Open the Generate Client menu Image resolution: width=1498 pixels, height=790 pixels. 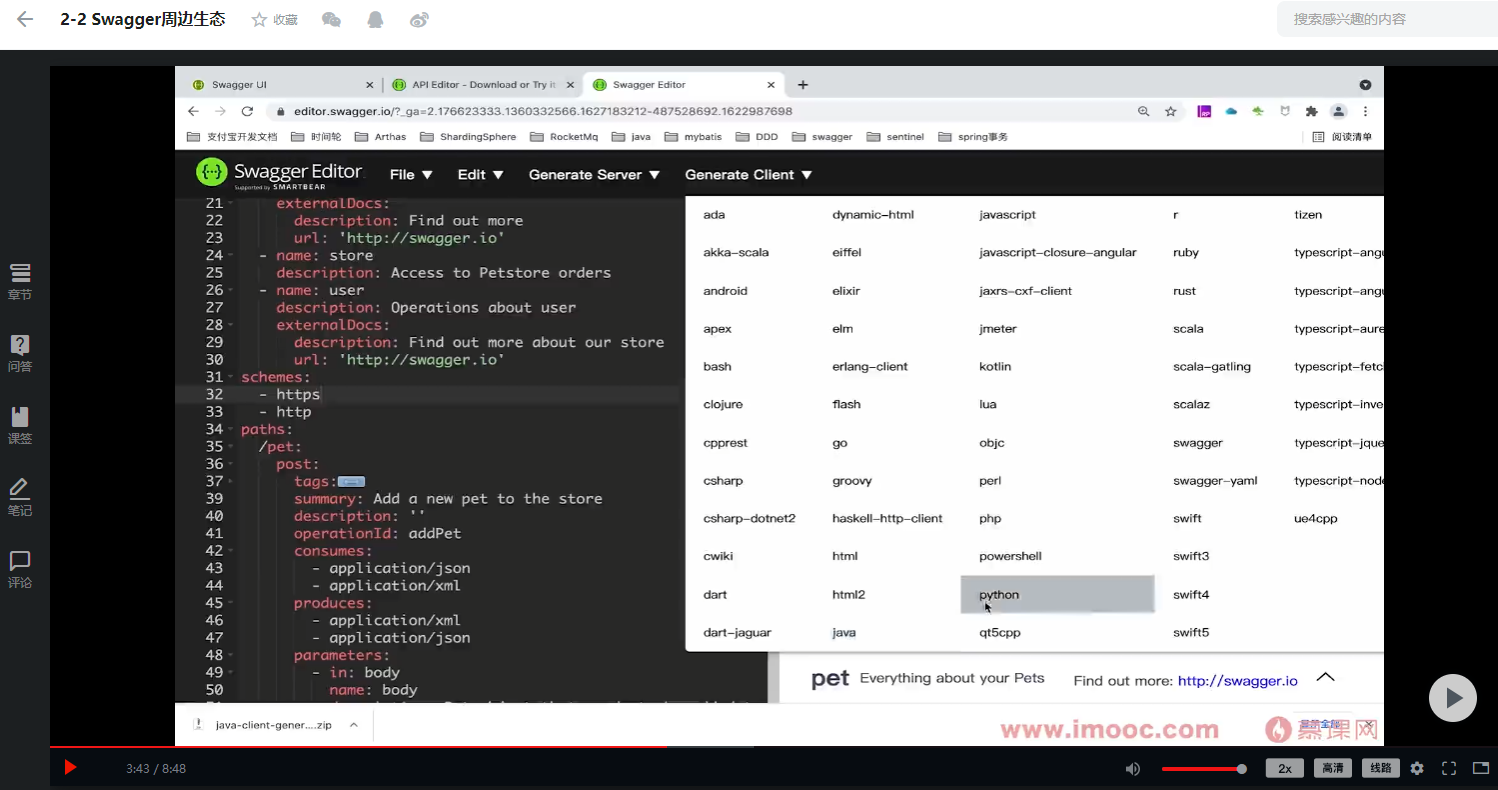pyautogui.click(x=749, y=174)
